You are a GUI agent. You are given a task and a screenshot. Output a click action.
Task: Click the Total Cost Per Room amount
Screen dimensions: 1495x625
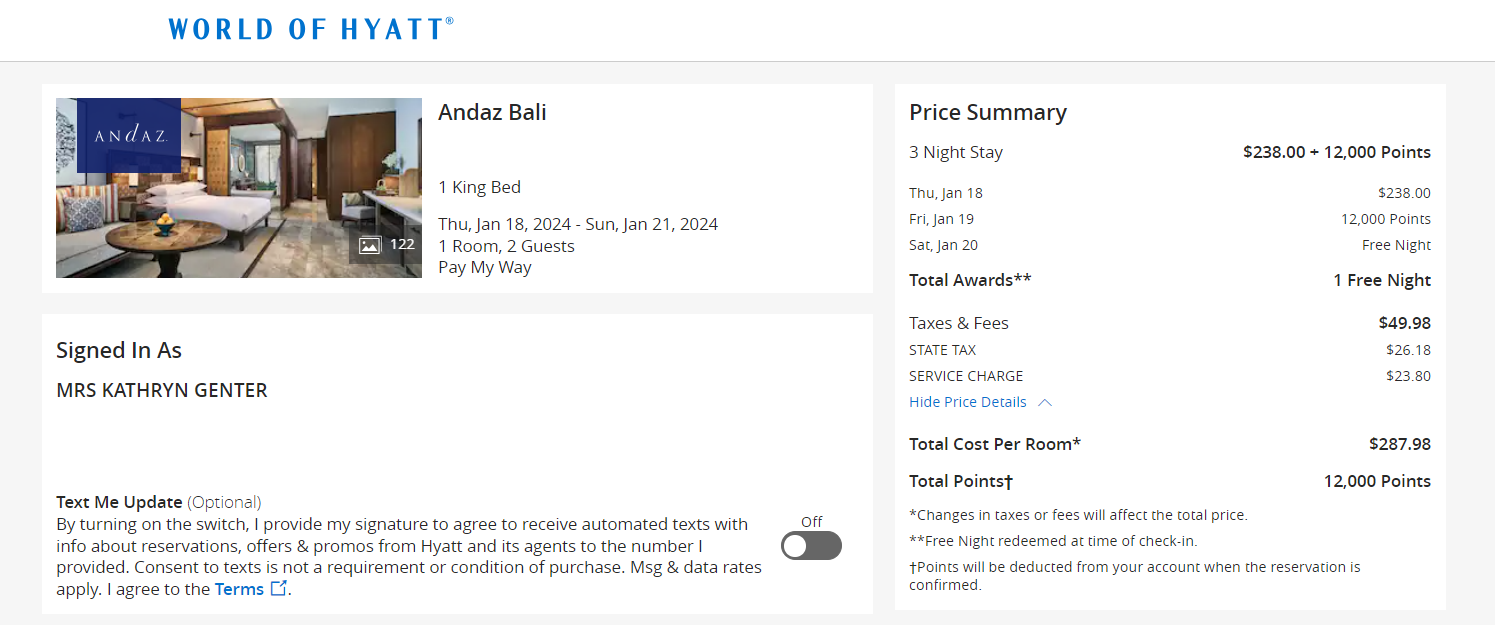coord(1409,443)
